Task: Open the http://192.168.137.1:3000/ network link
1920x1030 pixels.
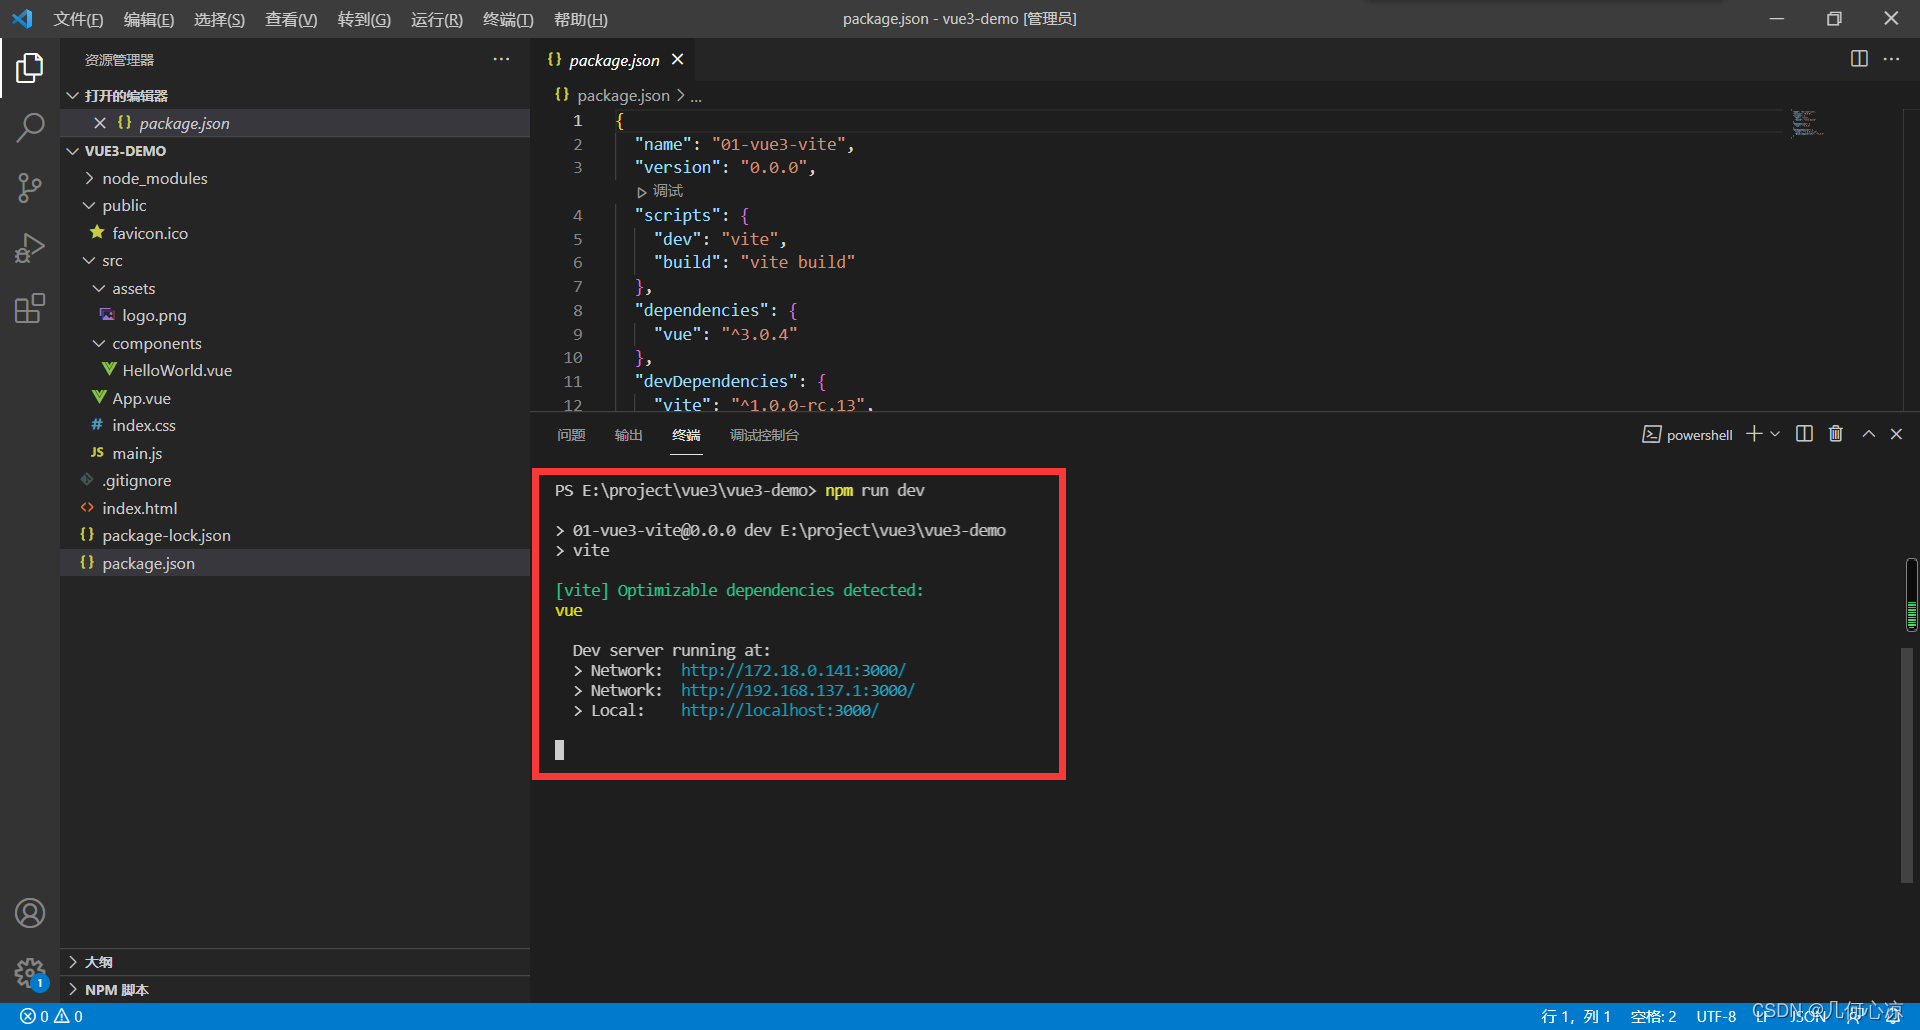Action: tap(797, 690)
